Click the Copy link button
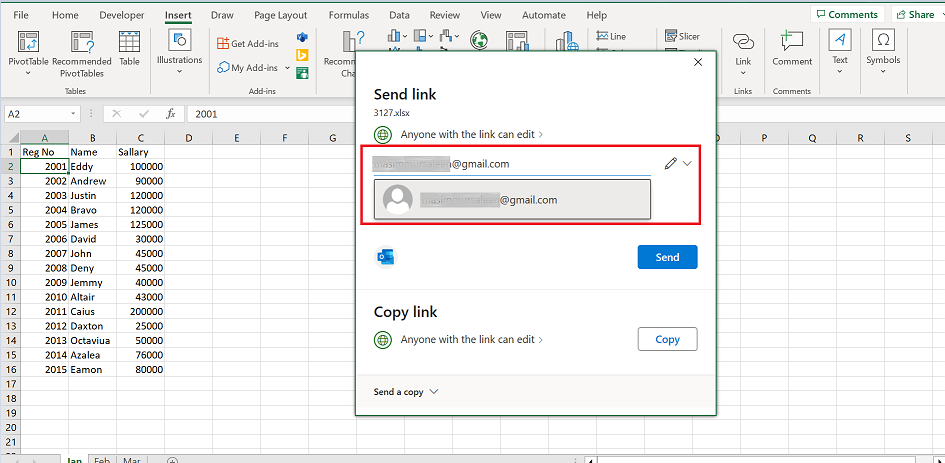Screen dimensions: 945x463 click(667, 339)
